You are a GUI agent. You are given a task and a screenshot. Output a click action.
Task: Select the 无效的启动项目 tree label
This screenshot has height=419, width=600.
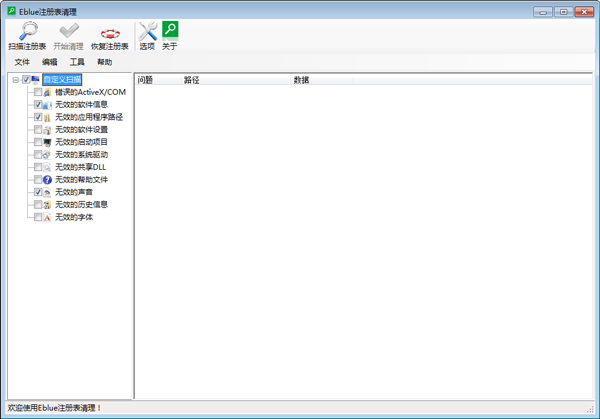[81, 142]
